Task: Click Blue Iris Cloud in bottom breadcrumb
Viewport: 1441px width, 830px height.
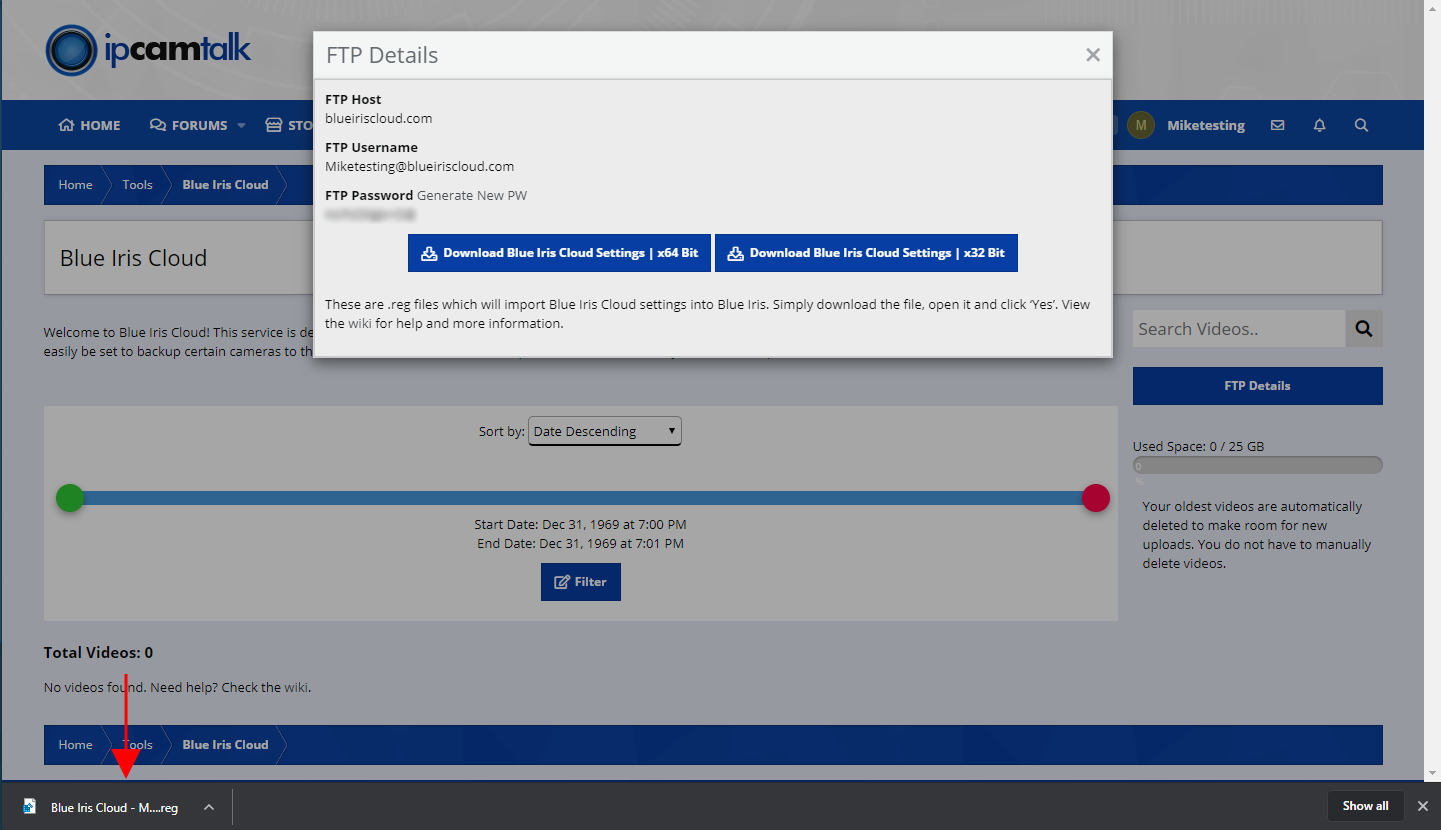Action: [x=225, y=745]
